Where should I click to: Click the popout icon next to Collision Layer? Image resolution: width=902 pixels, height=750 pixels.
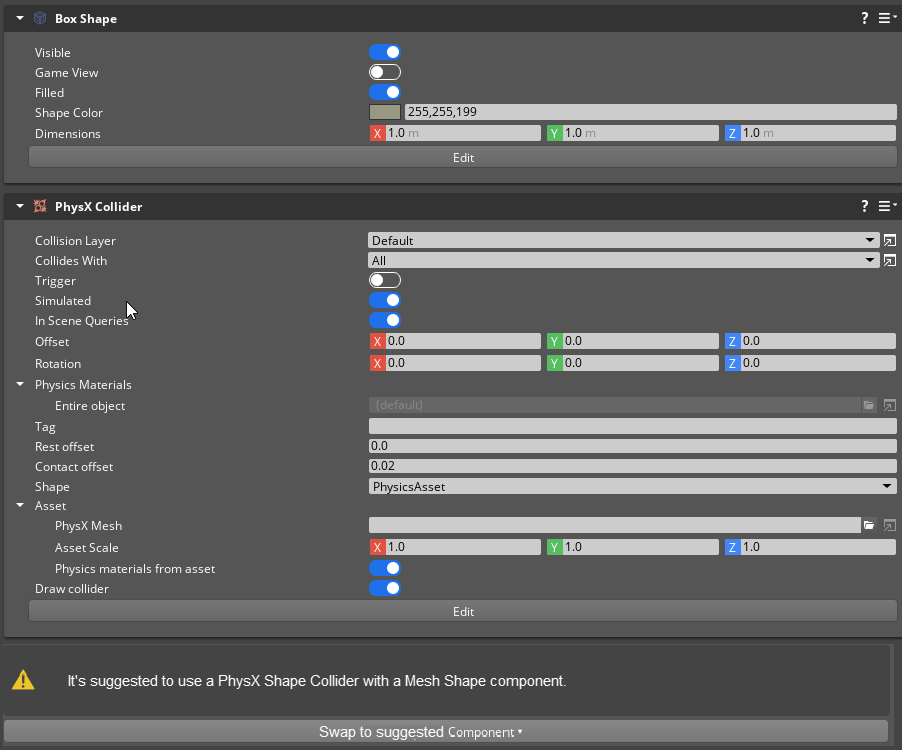(889, 240)
